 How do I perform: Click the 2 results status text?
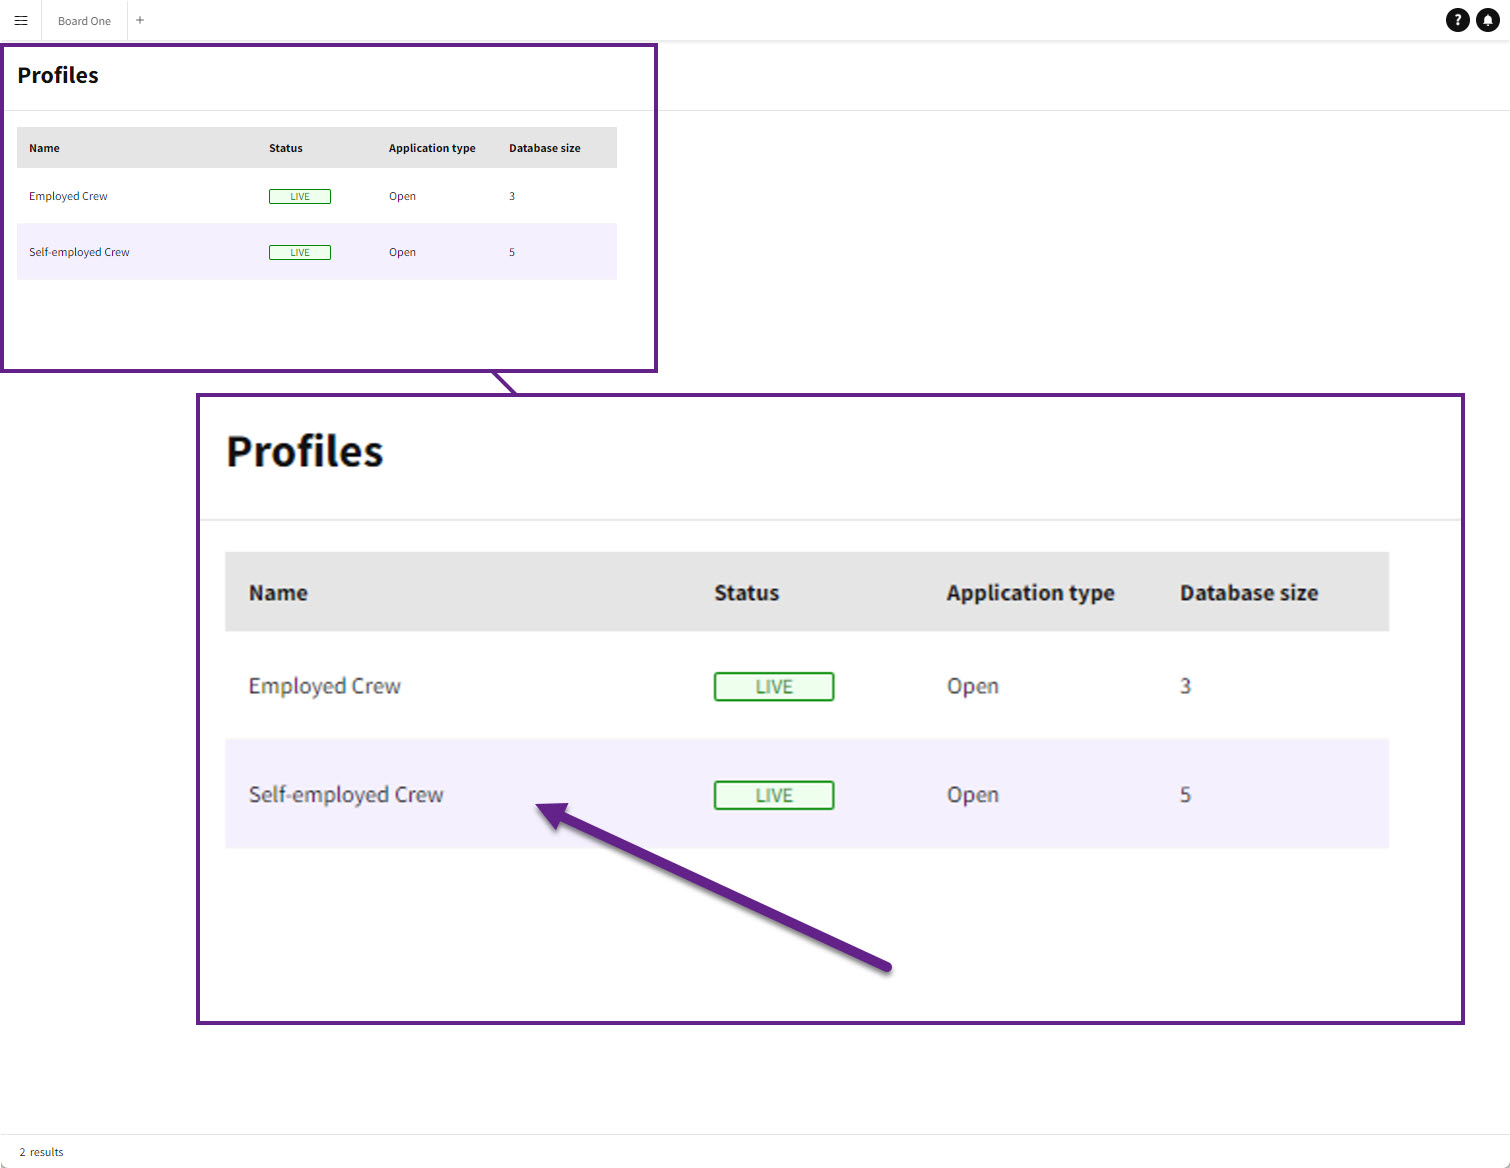41,1152
